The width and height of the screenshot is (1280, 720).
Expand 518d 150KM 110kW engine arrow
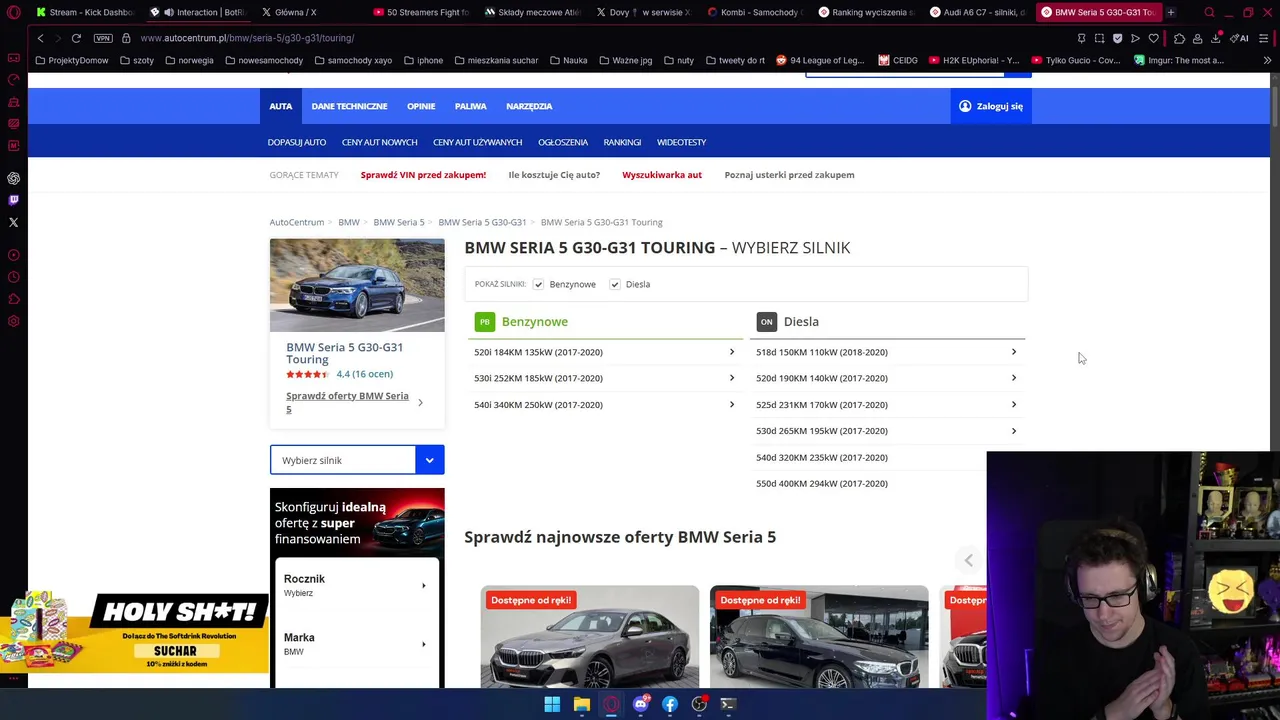coord(1013,352)
